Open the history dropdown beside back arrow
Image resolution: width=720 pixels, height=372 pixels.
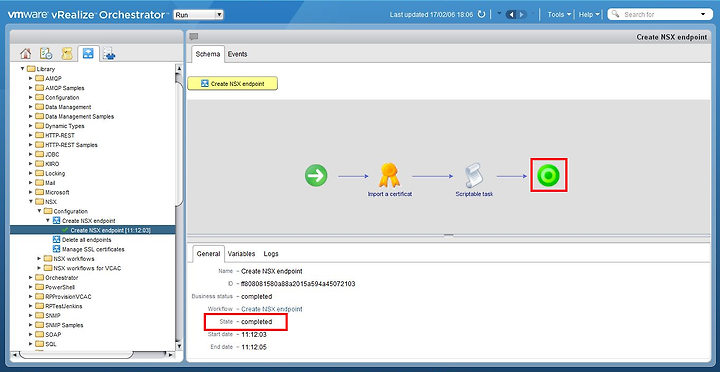pos(500,14)
